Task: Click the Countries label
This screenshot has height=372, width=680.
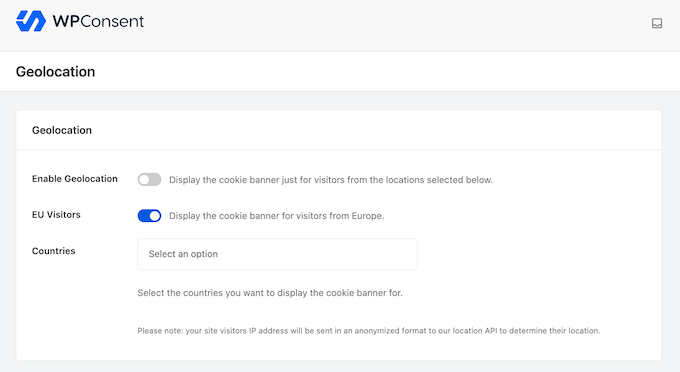Action: tap(54, 251)
